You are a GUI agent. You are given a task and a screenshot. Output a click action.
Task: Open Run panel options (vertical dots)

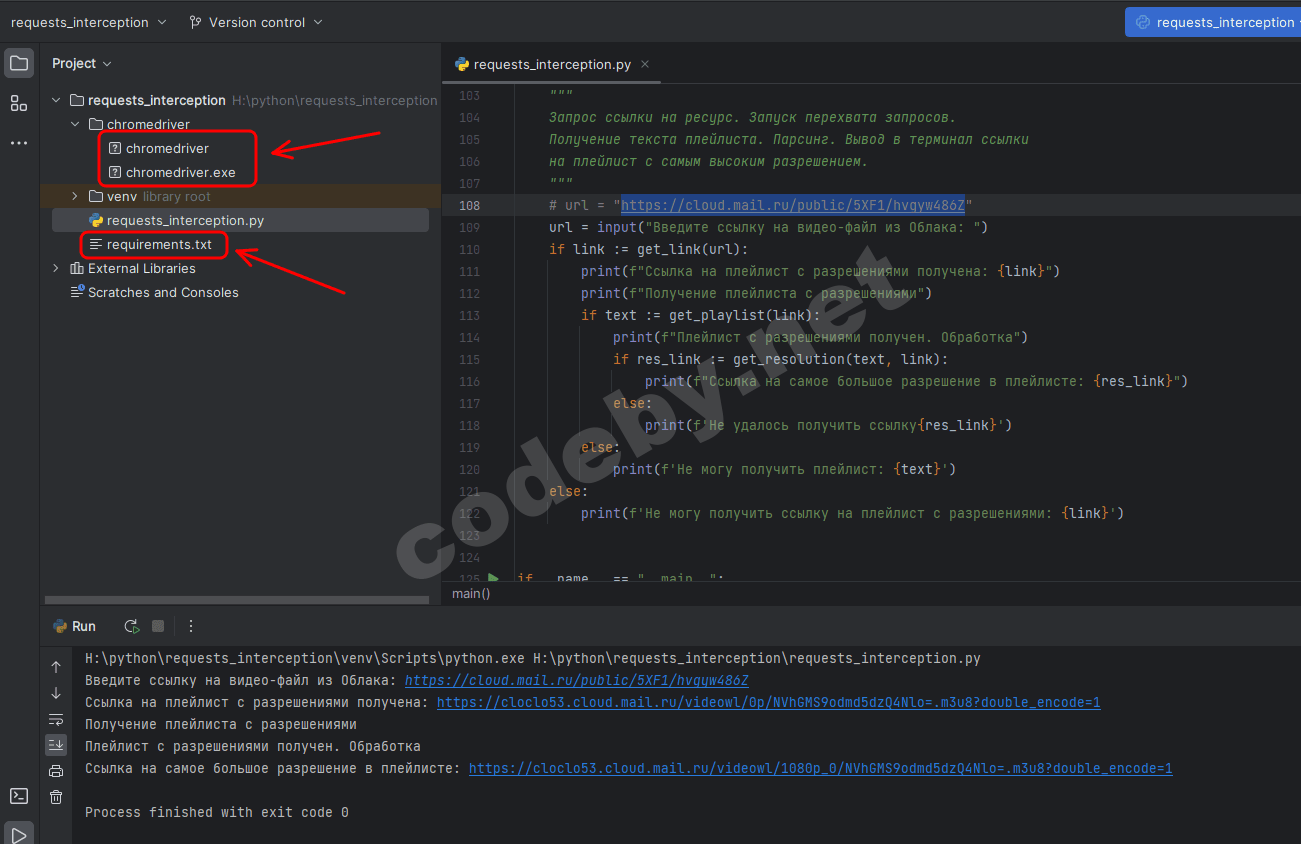click(191, 626)
